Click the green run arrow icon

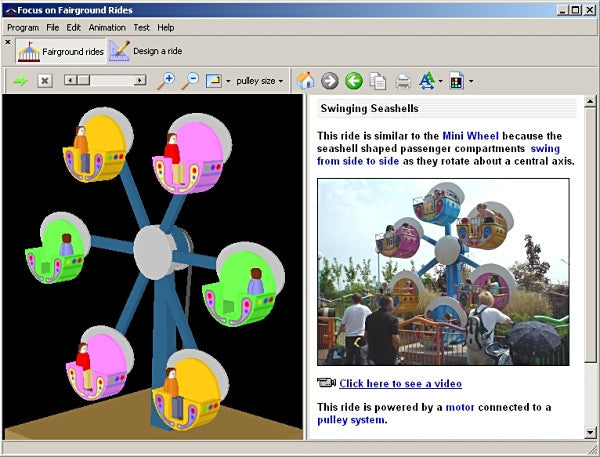[x=20, y=81]
